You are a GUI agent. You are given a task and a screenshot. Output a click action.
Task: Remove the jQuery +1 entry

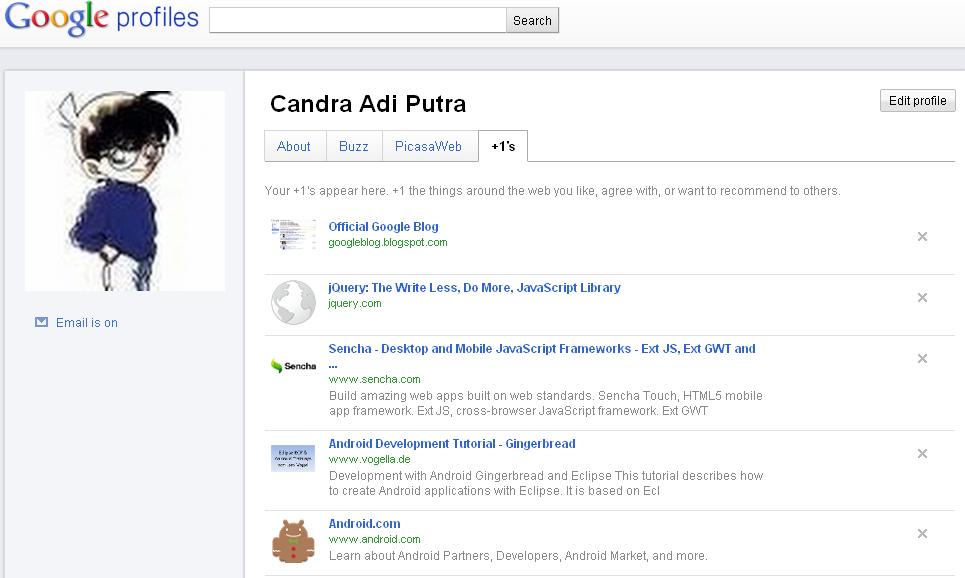pos(922,298)
